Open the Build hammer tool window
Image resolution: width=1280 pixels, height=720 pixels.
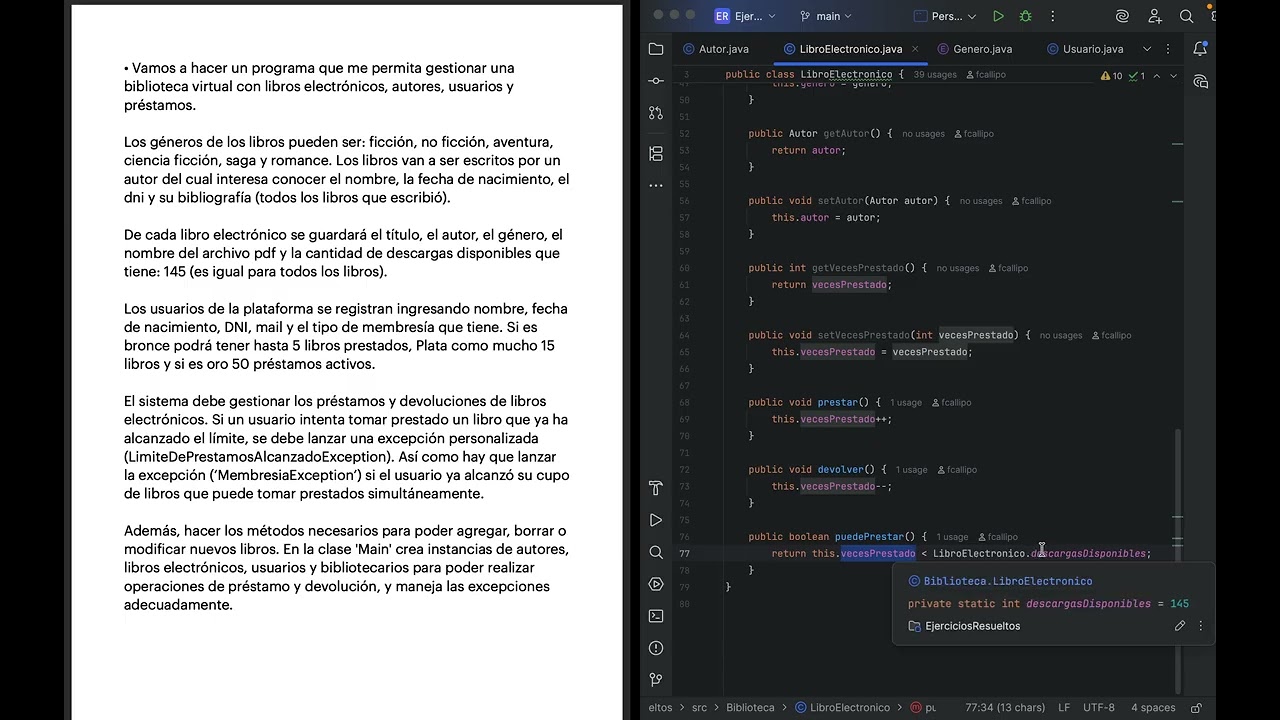click(656, 488)
